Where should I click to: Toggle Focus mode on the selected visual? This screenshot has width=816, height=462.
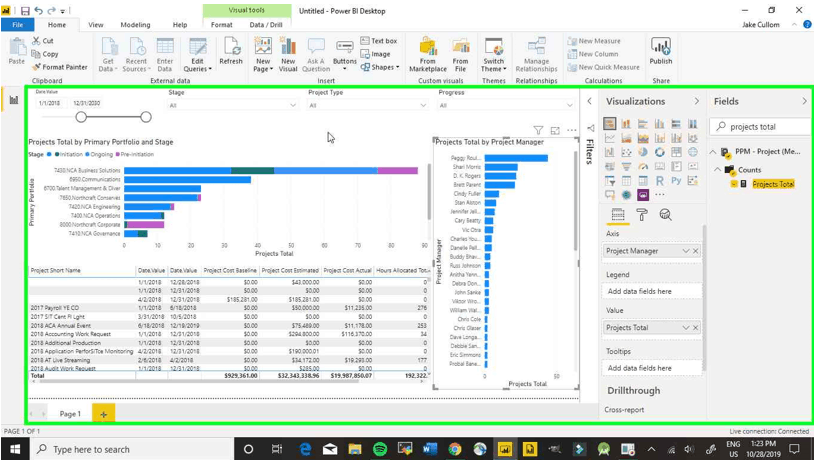(x=555, y=130)
